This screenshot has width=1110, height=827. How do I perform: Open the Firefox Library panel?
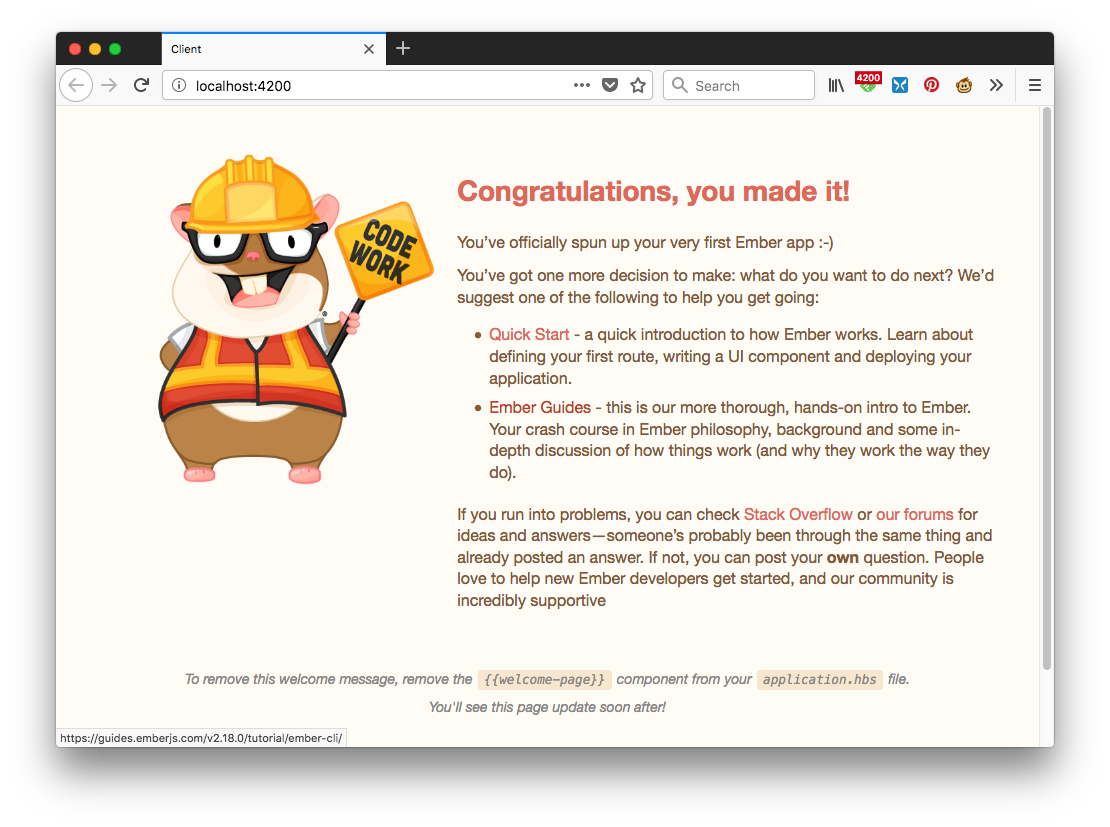836,85
